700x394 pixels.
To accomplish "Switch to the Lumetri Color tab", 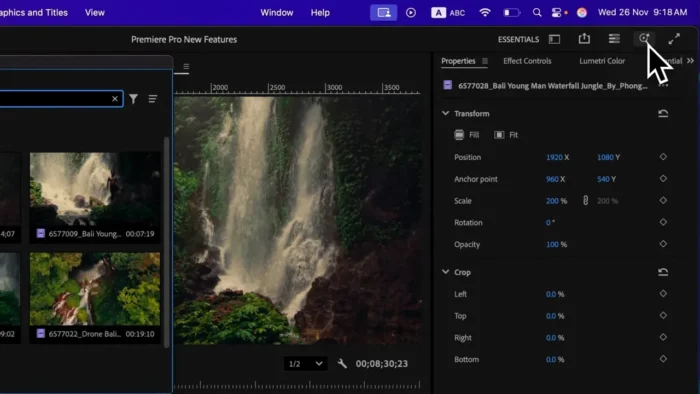I will (x=602, y=61).
